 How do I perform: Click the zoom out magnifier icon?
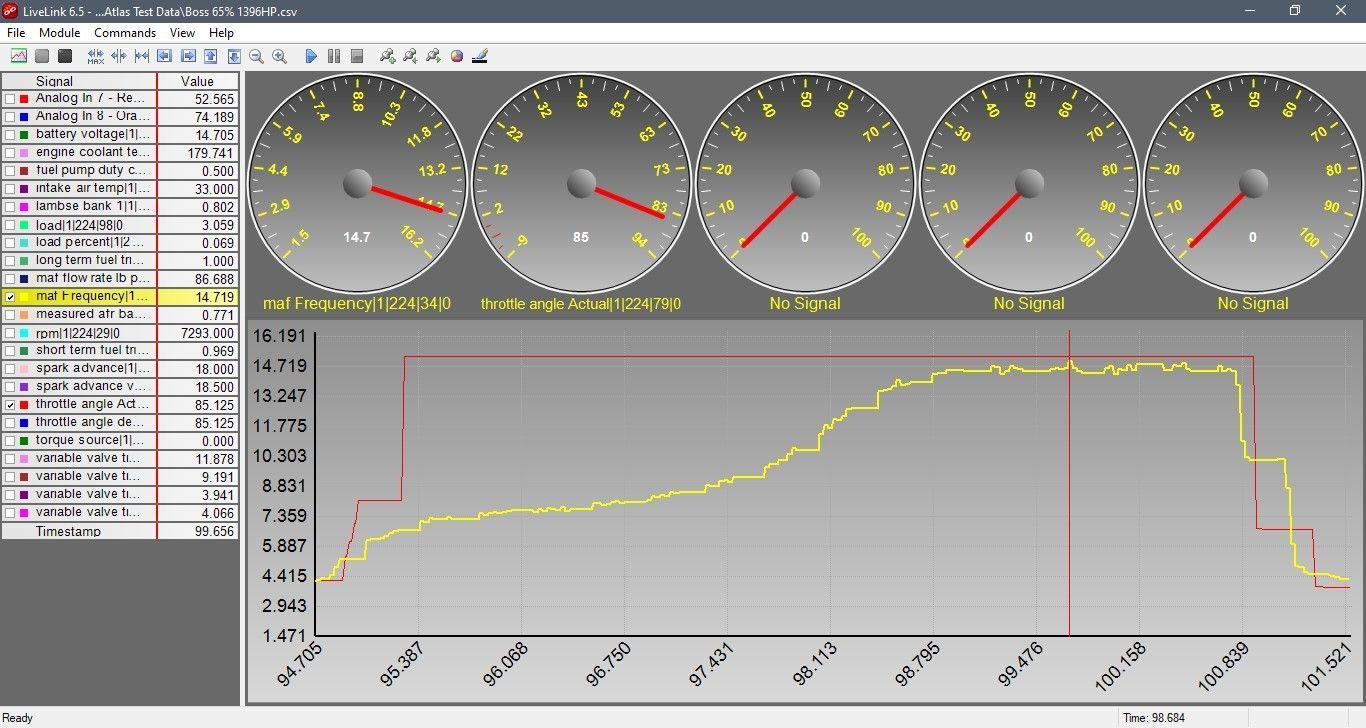tap(257, 56)
